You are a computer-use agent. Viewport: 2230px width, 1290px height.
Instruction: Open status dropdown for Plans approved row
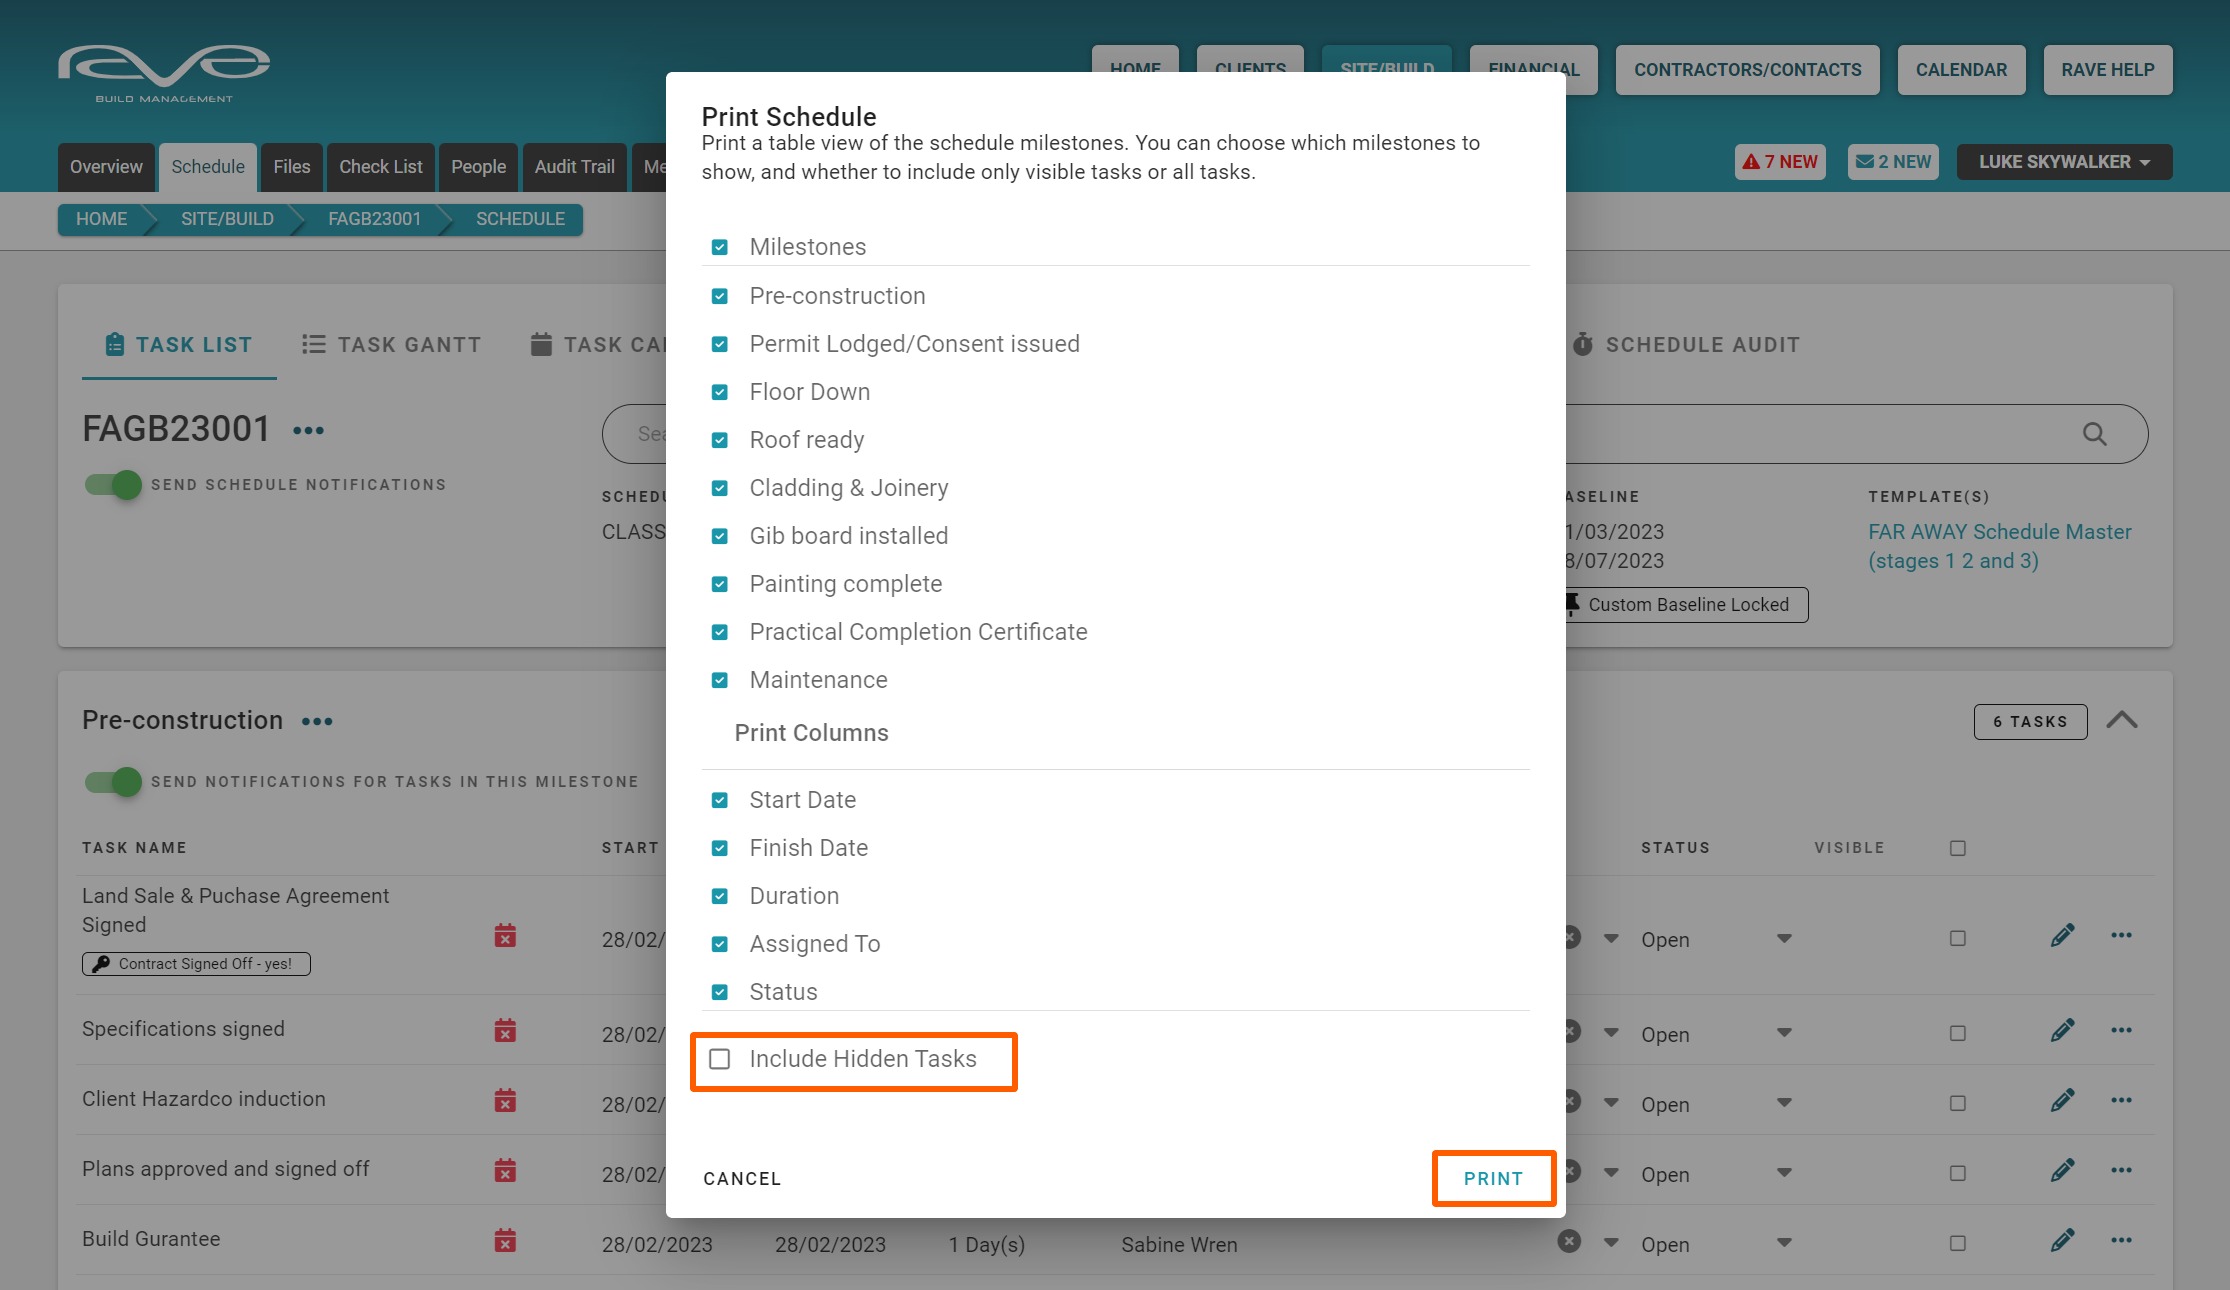click(1784, 1172)
